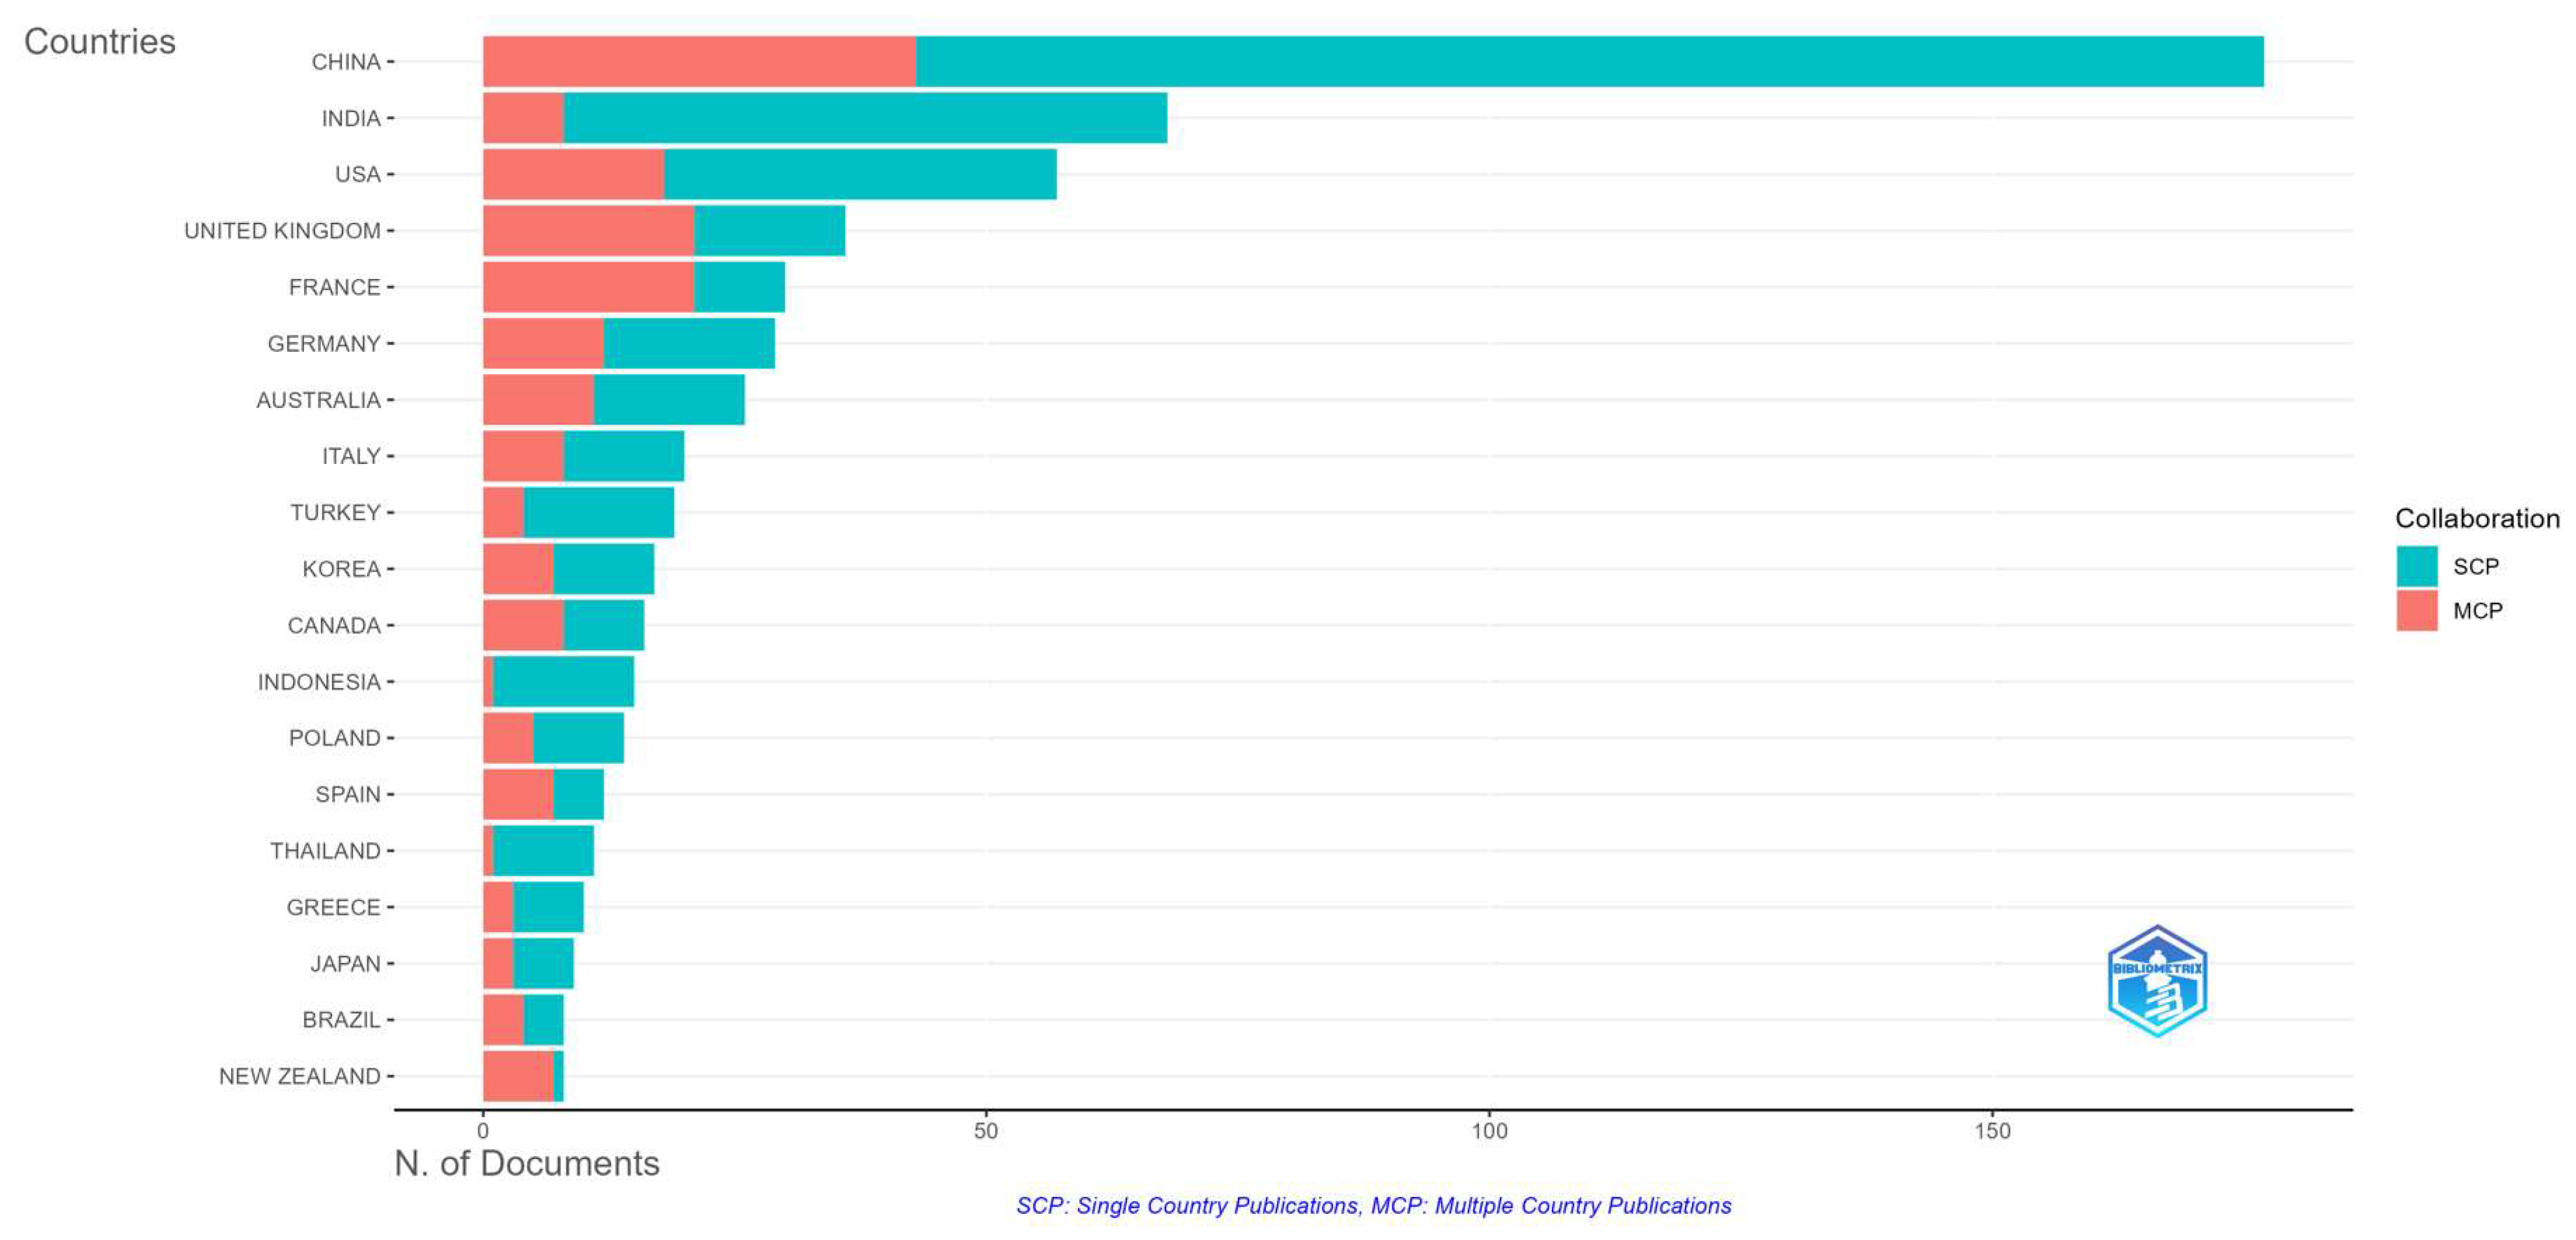This screenshot has height=1240, width=2576.
Task: Click the Bibliometrix hexagon logo
Action: click(2157, 981)
